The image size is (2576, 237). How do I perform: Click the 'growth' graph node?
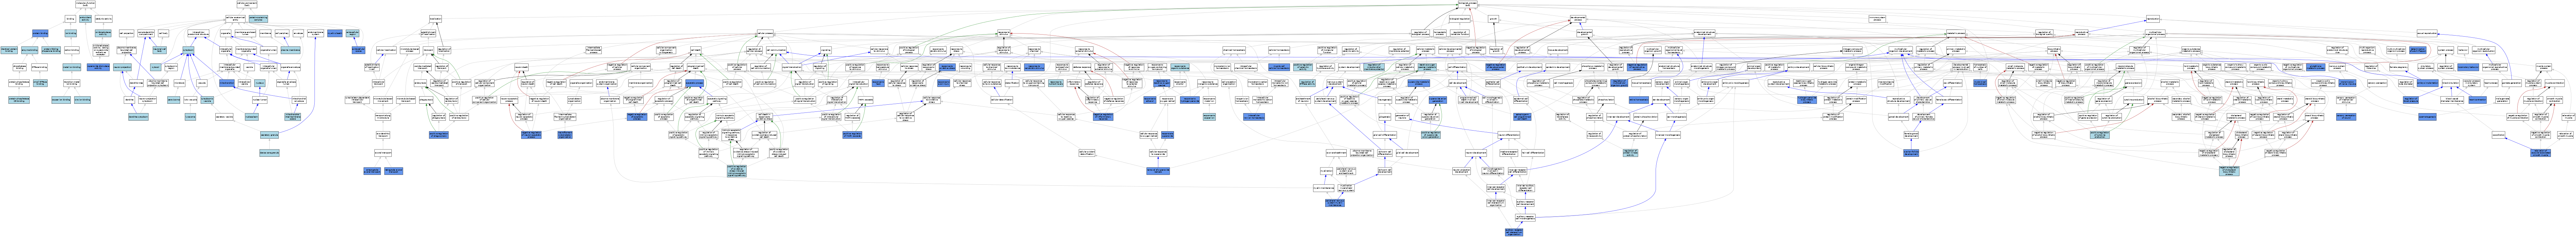point(1494,19)
